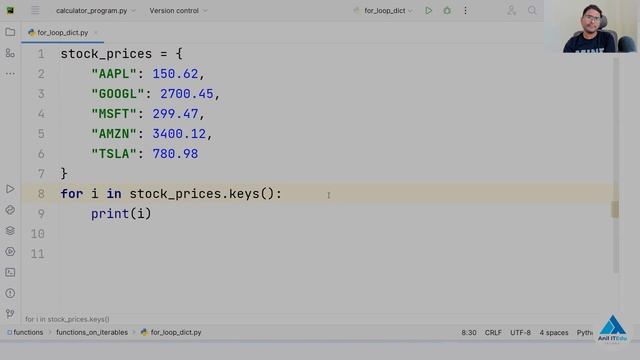
Task: Open the Layers tool window icon
Action: pos(10,231)
